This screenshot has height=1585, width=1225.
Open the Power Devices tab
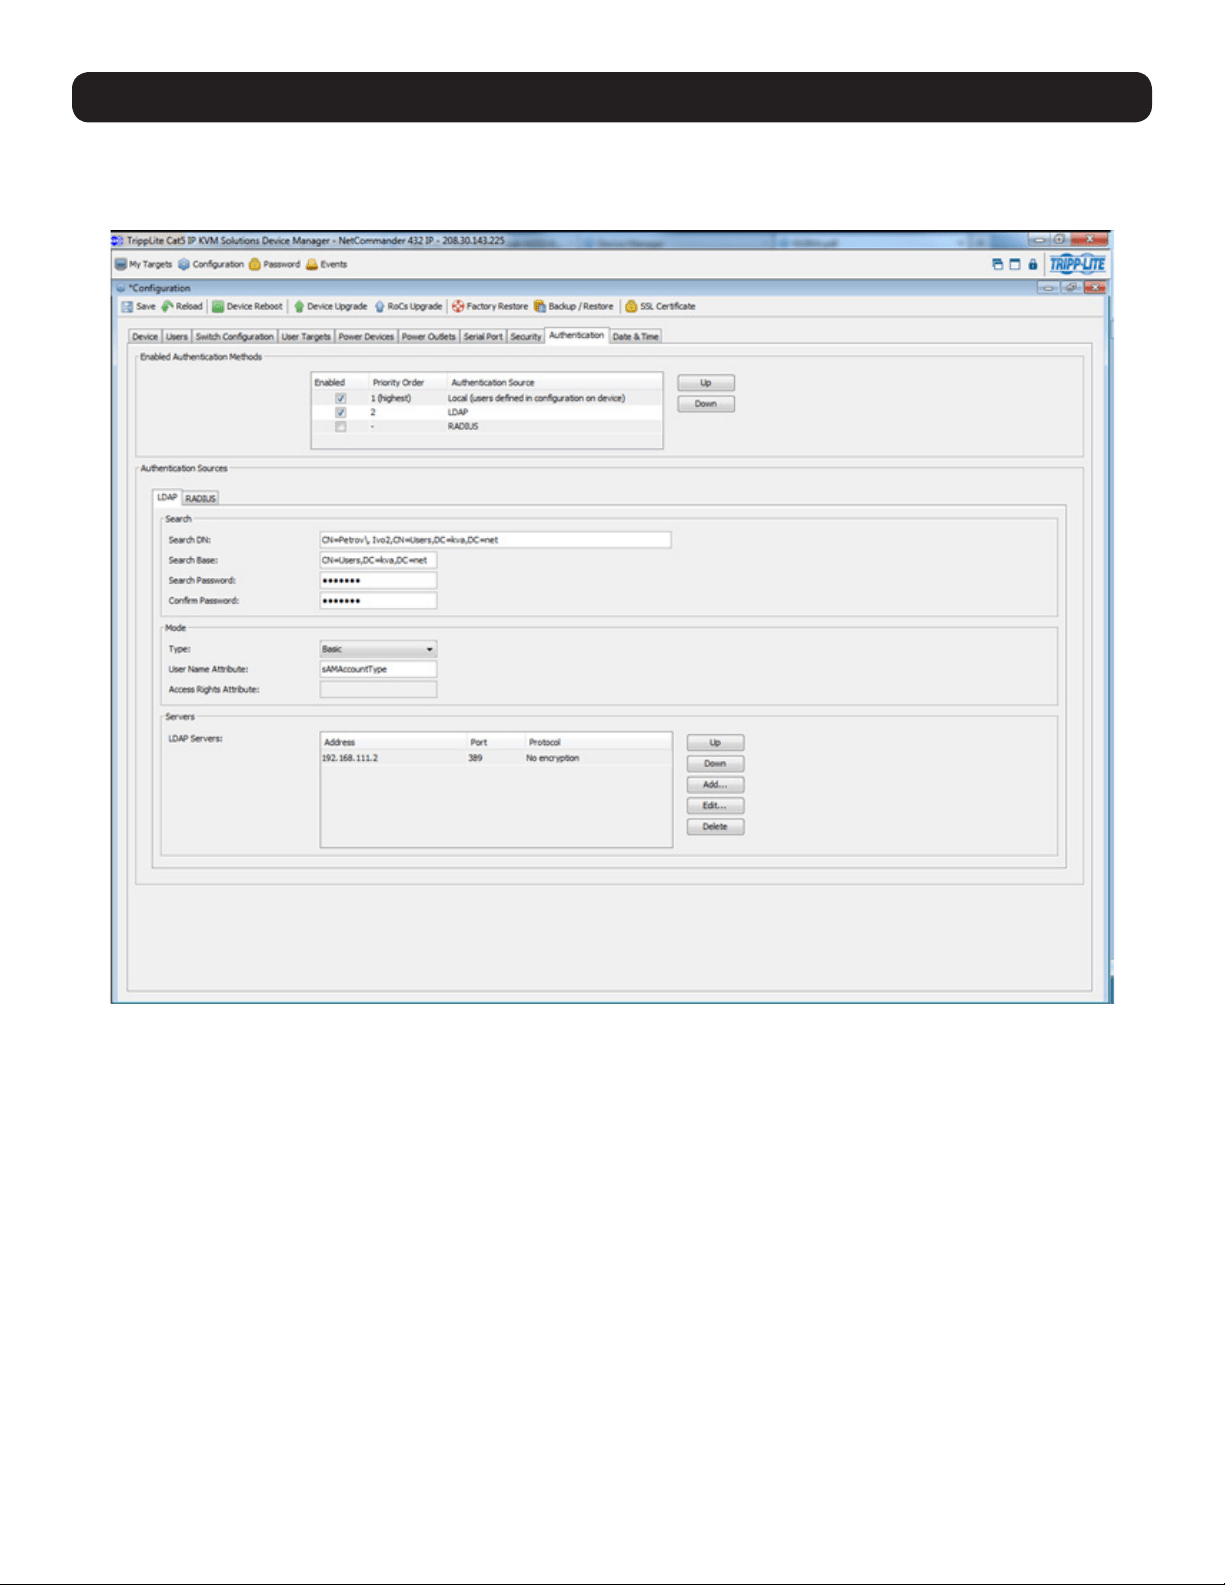click(x=366, y=337)
